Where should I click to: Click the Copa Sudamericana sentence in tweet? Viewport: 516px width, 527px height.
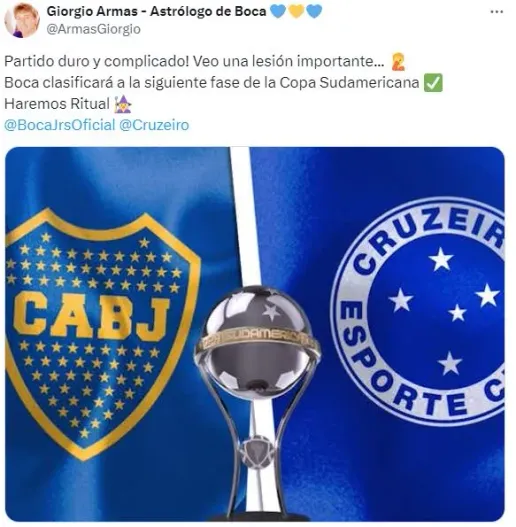211,83
